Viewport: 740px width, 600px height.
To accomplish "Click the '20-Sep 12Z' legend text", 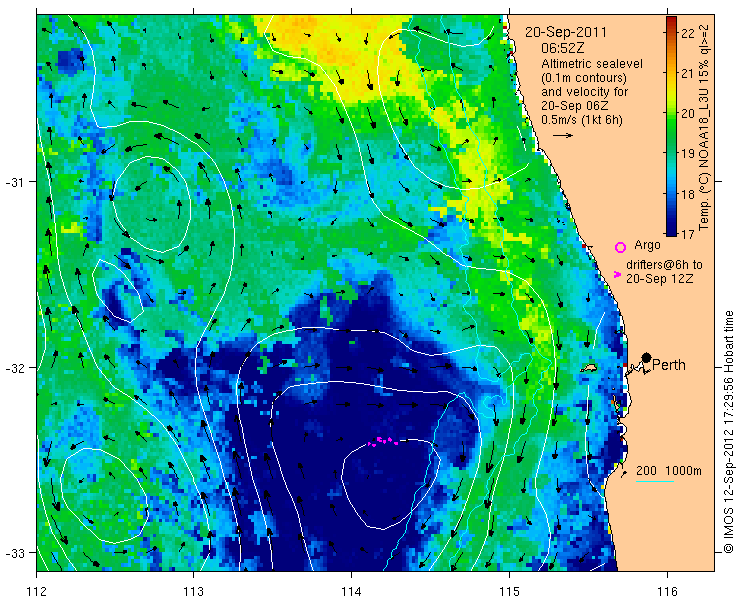I will point(660,279).
